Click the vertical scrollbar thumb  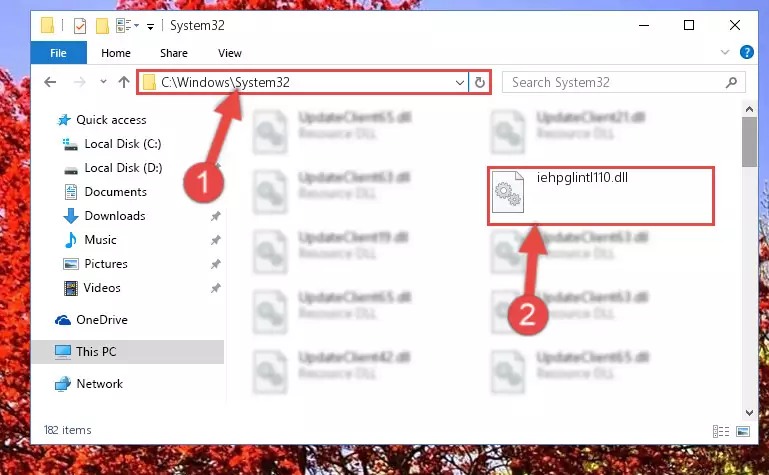point(749,142)
